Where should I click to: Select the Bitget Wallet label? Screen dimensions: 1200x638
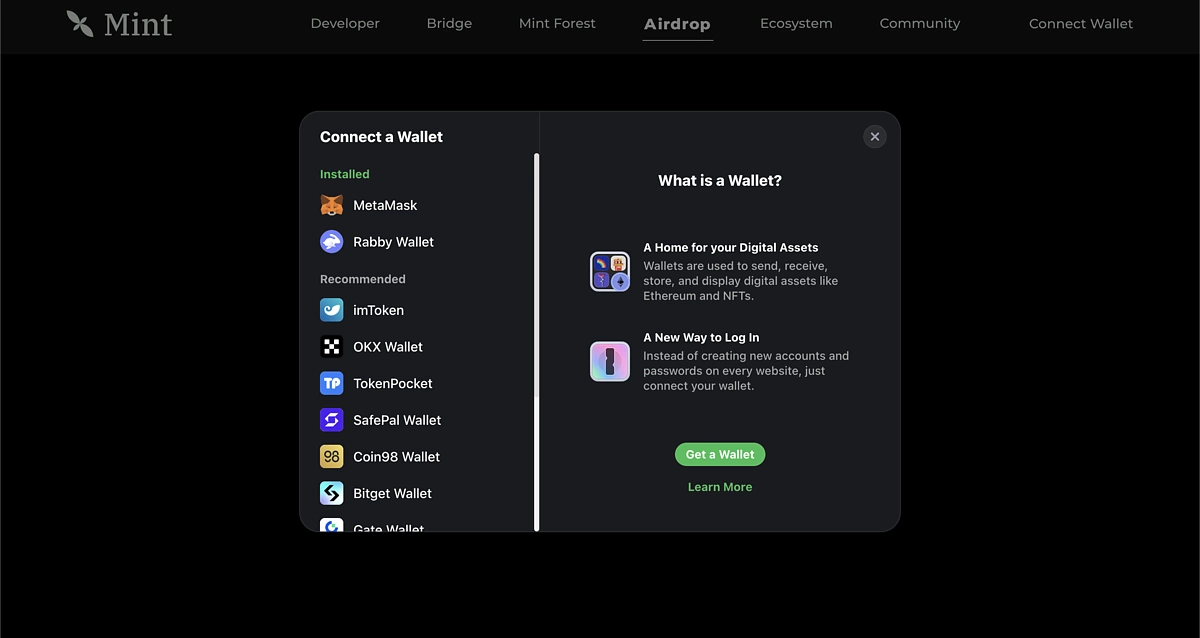[x=393, y=493]
